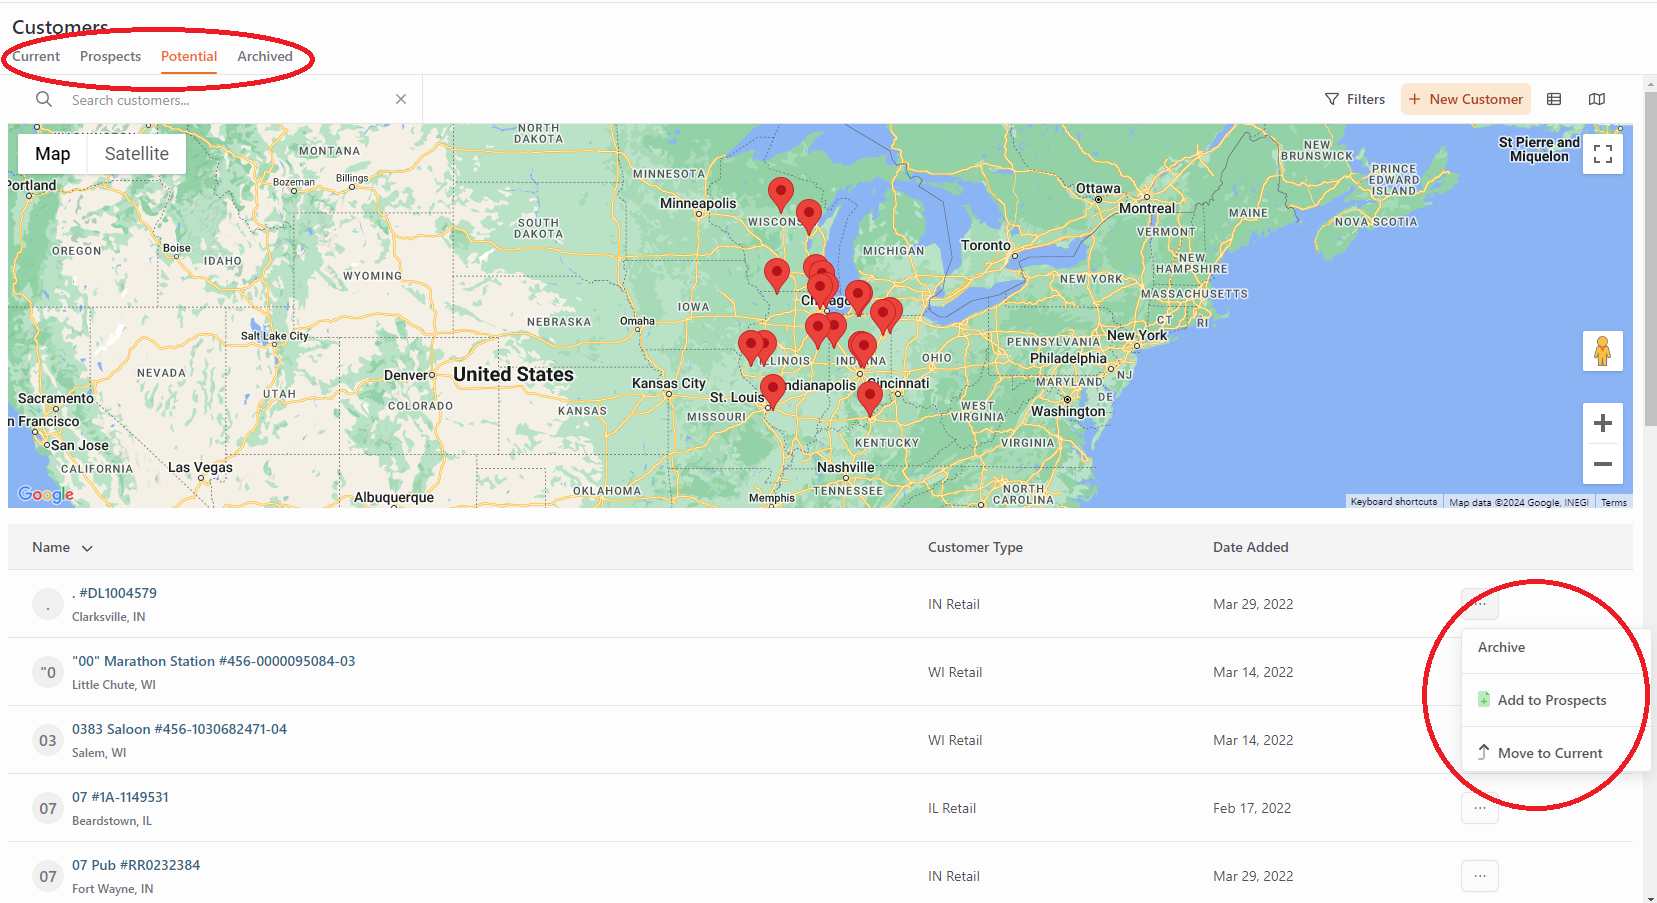Switch to table list view icon
The height and width of the screenshot is (903, 1657).
point(1554,99)
